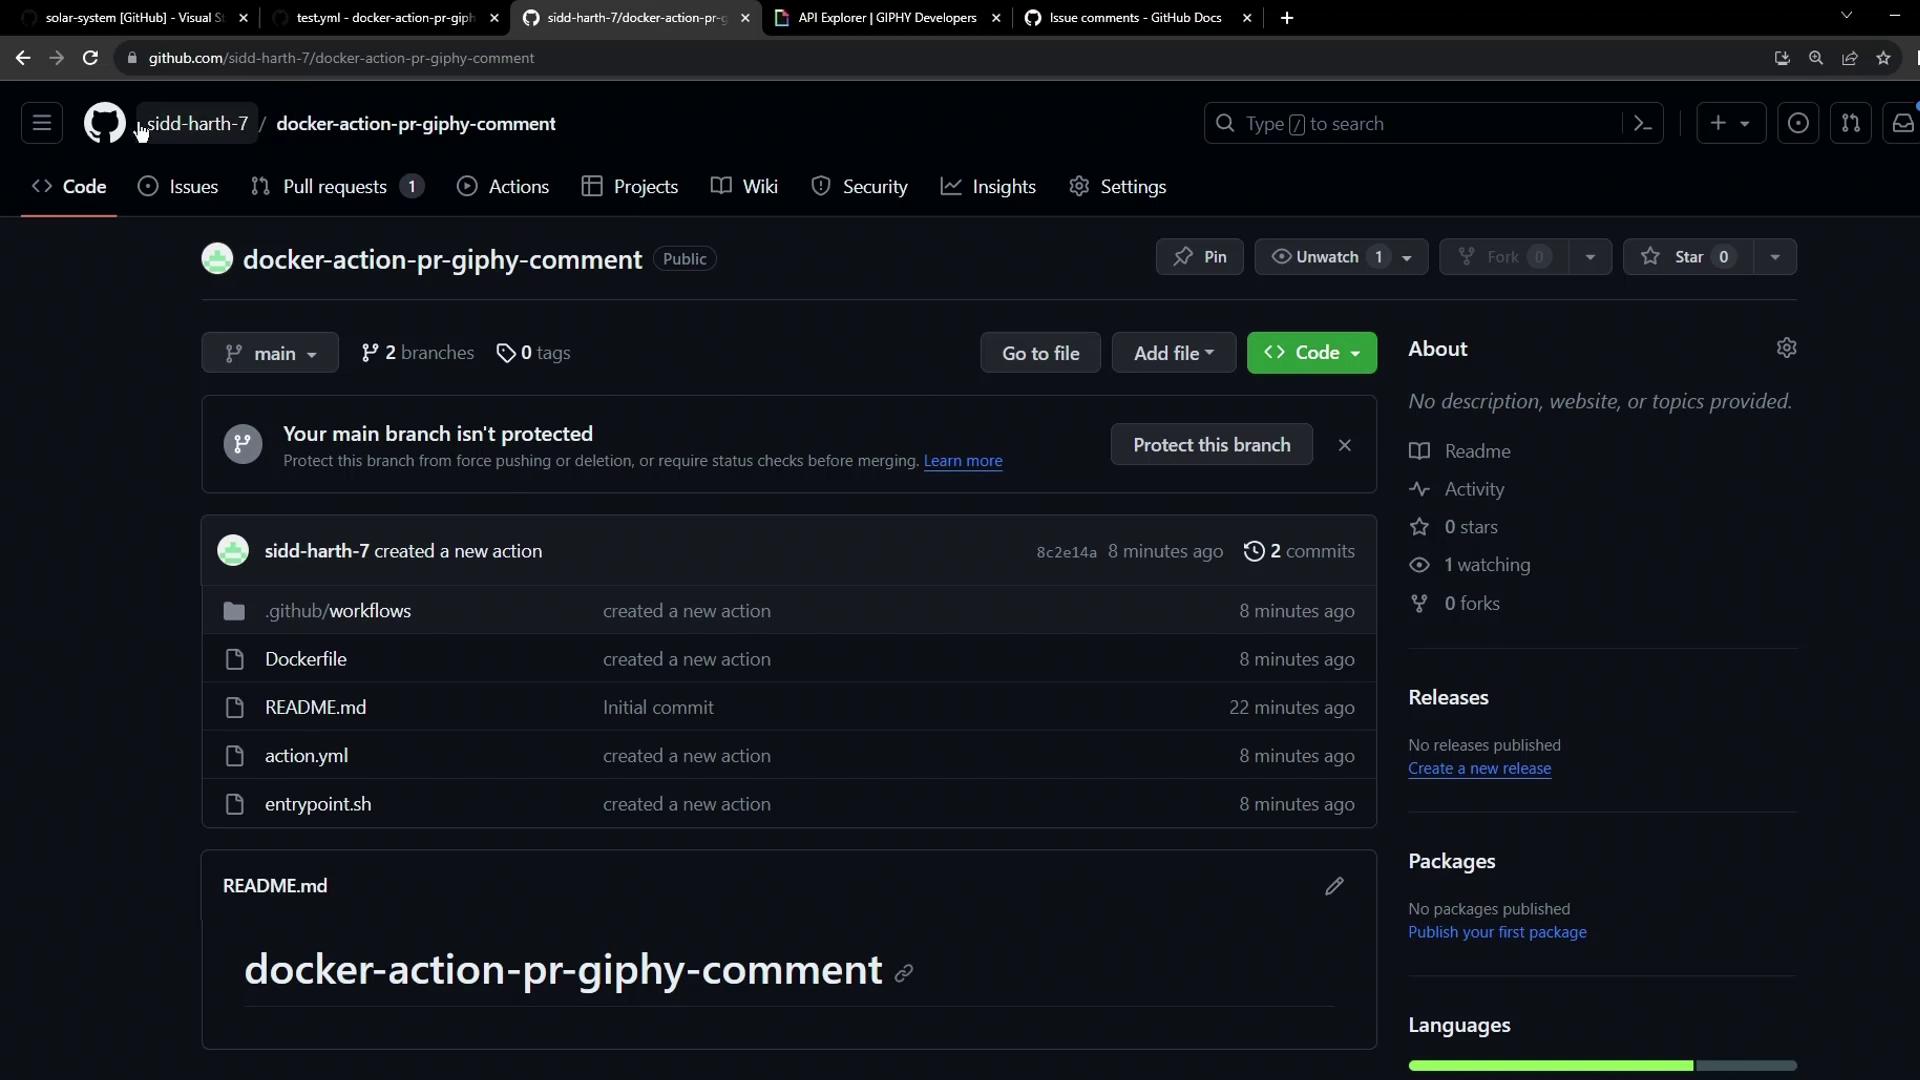Open the Issues shortcut icon in the top right

[x=1797, y=123]
